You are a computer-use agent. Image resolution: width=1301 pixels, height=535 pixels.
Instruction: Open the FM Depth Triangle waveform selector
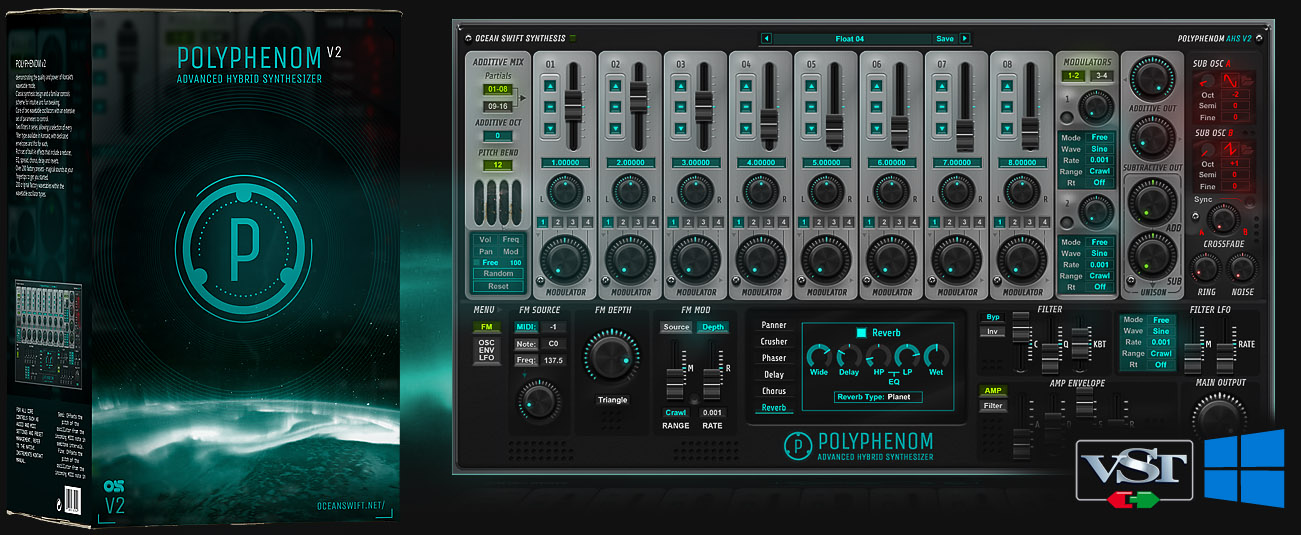tap(612, 400)
